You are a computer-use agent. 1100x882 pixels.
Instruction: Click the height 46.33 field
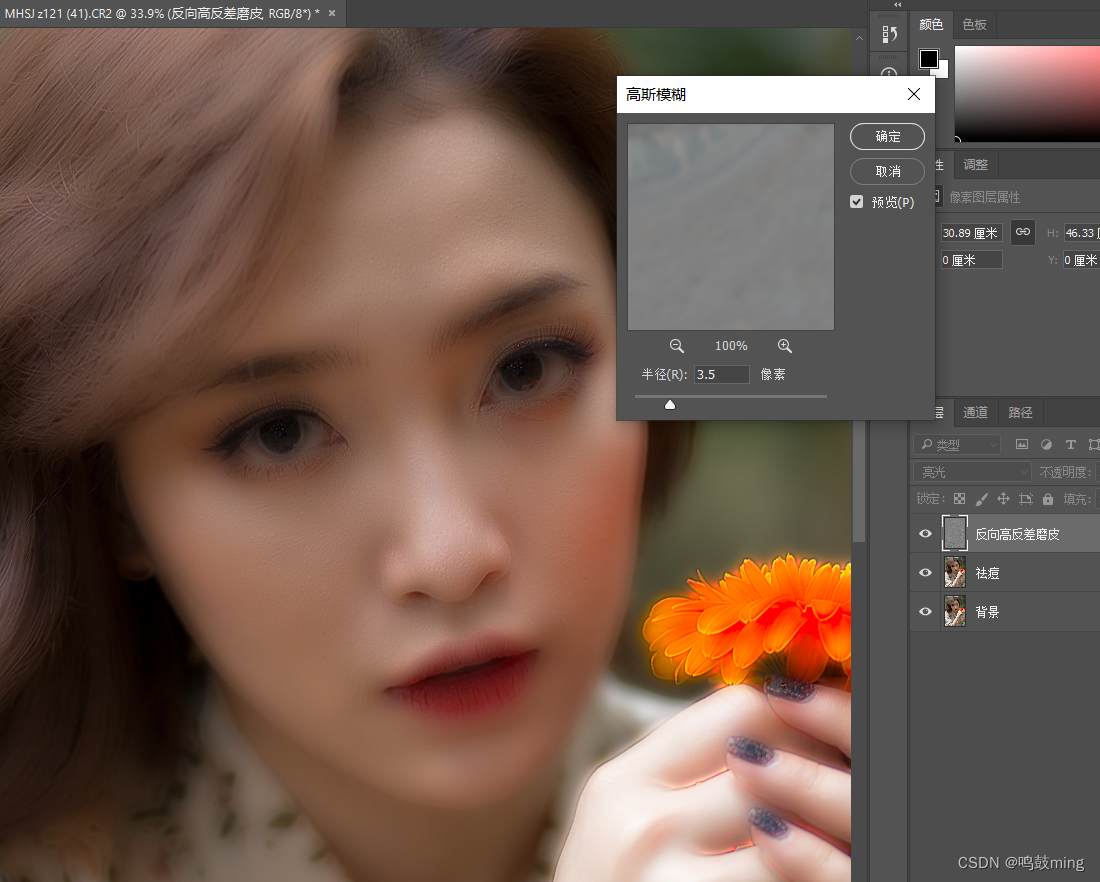[1081, 233]
